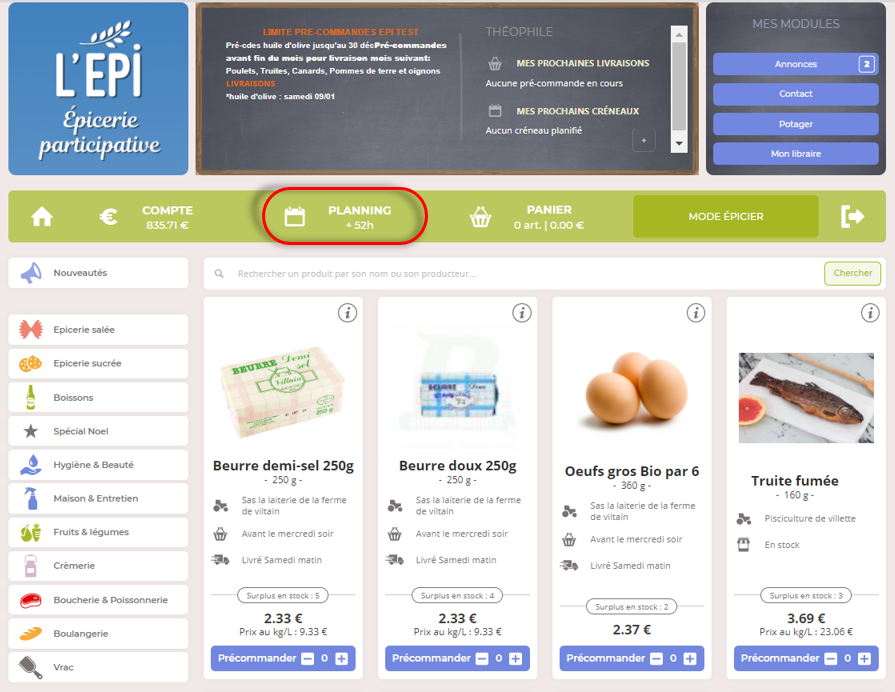The image size is (895, 692).
Task: Open the Panier basket summary
Action: coord(526,217)
